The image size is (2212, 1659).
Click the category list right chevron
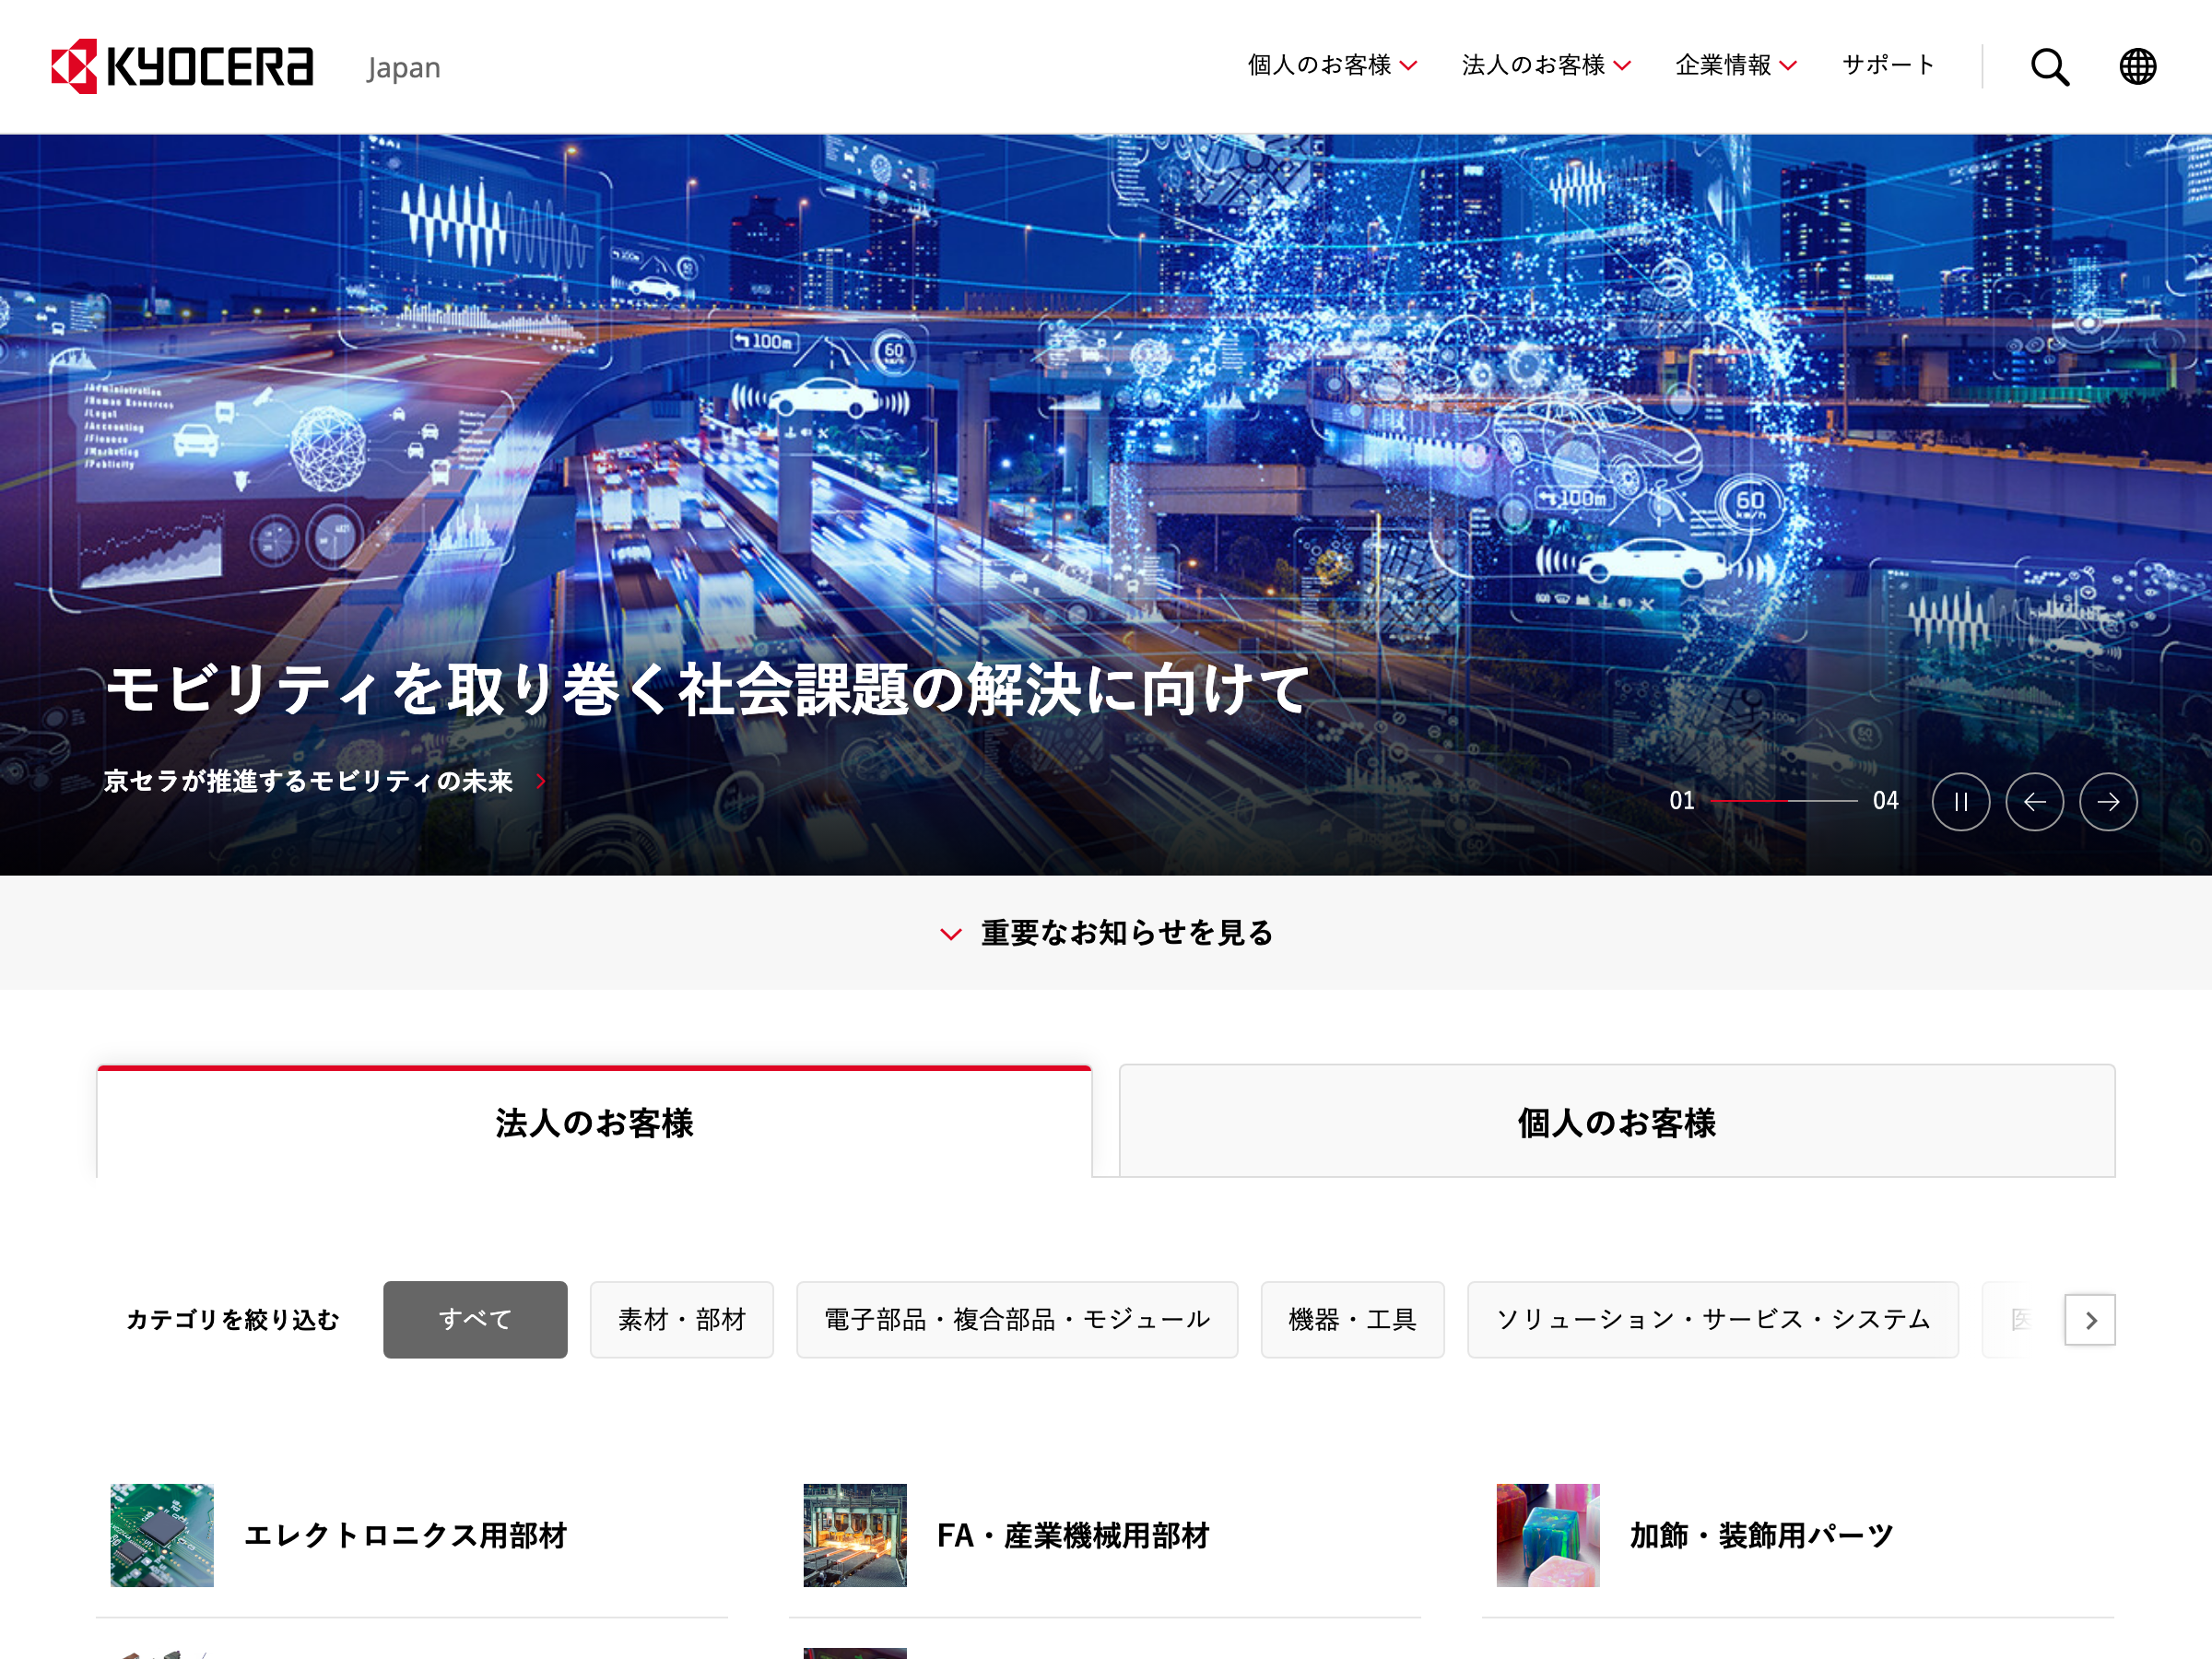[2090, 1319]
